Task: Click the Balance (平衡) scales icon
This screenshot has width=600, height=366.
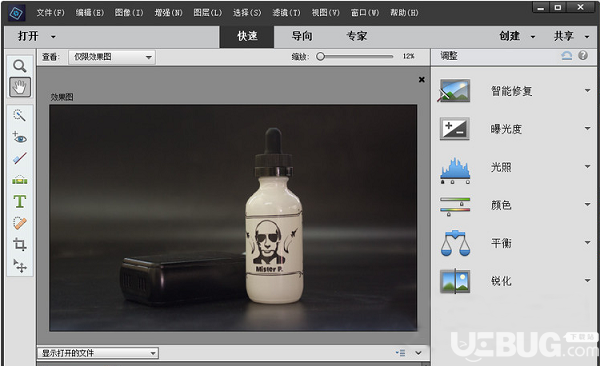Action: [455, 243]
